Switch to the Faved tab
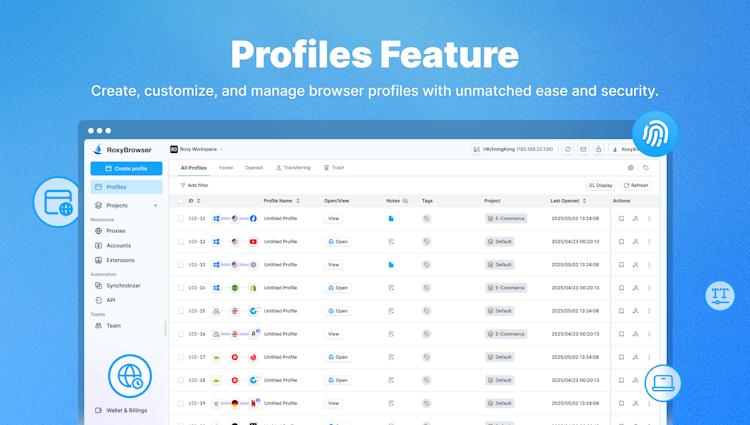This screenshot has height=425, width=750. [x=226, y=168]
